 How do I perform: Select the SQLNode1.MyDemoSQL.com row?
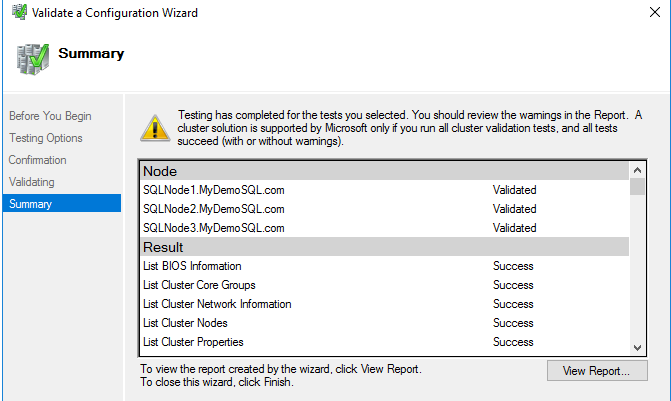[214, 190]
